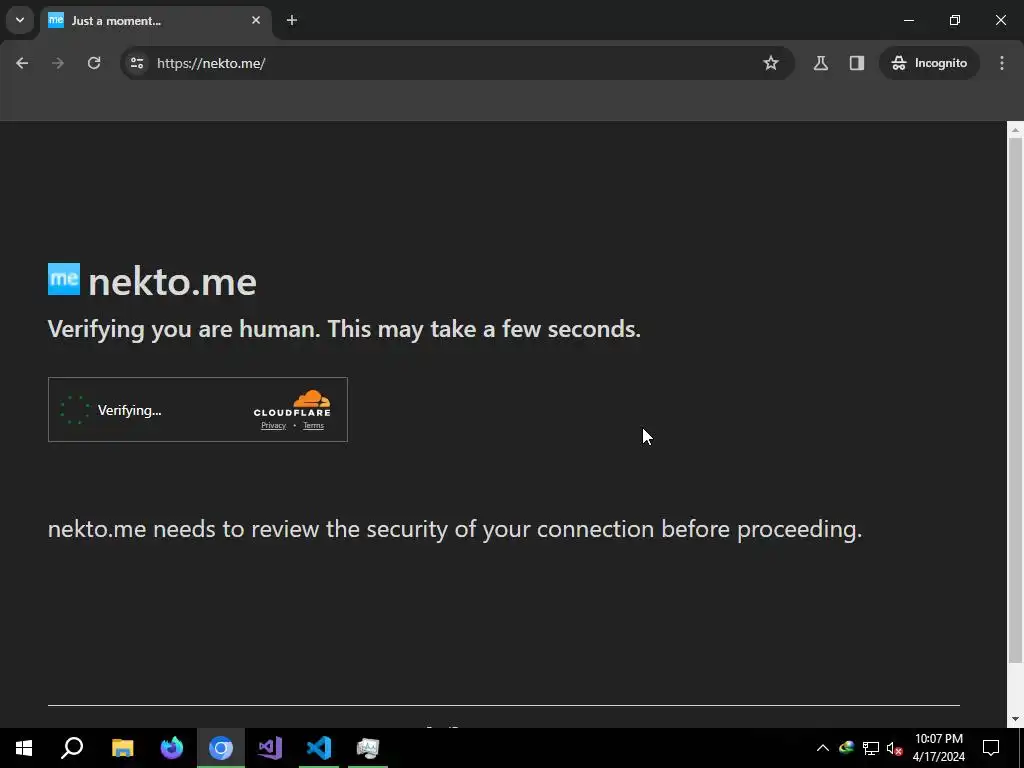Open the clock showing 10:07 PM
Image resolution: width=1024 pixels, height=768 pixels.
(938, 748)
